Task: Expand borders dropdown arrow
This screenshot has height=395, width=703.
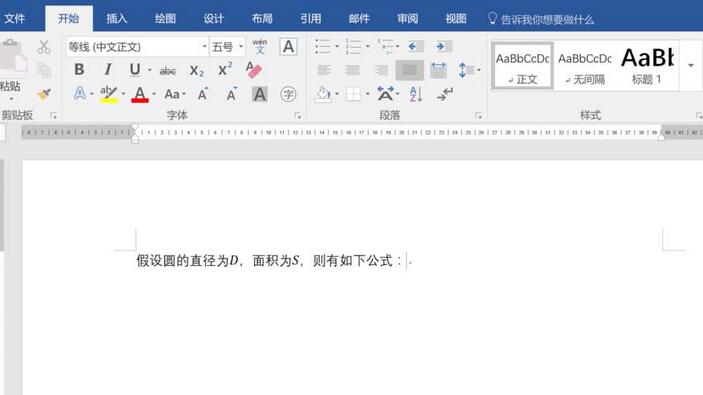Action: [368, 94]
